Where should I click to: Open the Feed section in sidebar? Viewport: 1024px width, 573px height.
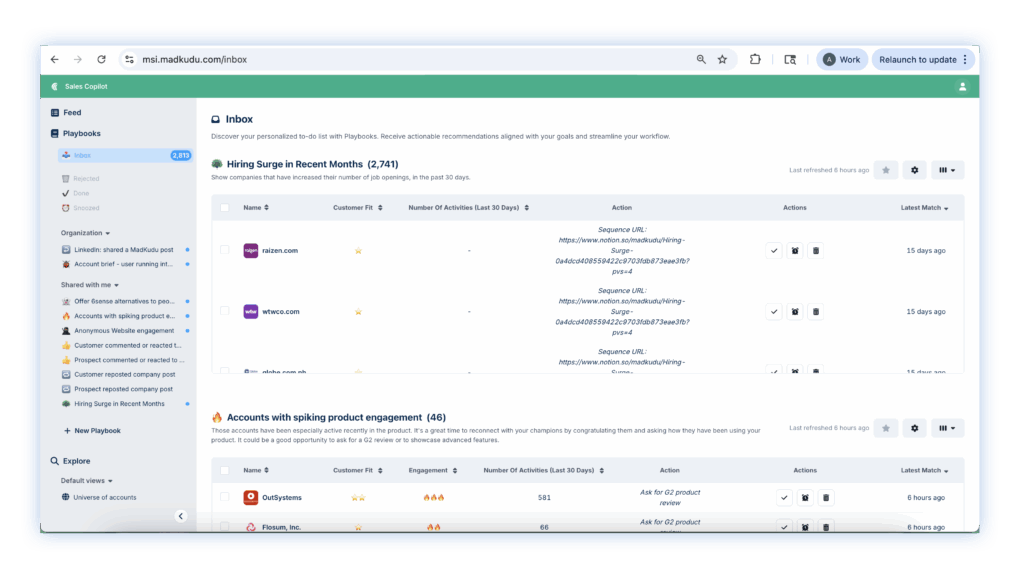(x=72, y=113)
